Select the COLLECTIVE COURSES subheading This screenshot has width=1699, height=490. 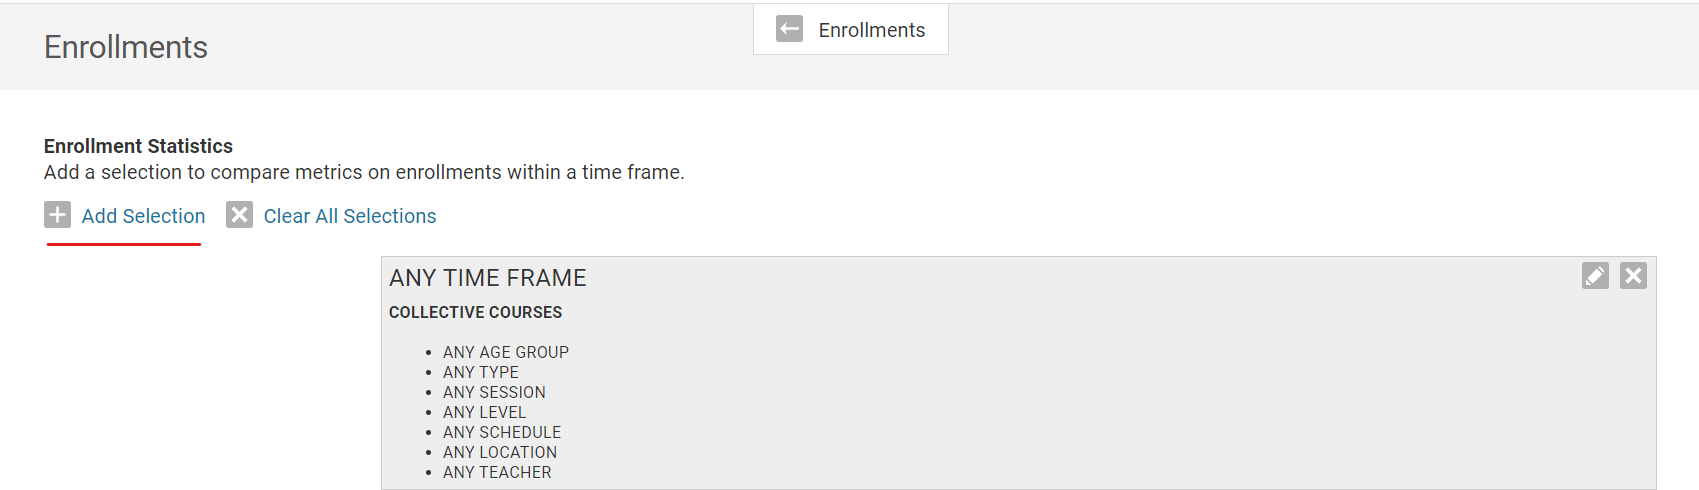(x=475, y=312)
